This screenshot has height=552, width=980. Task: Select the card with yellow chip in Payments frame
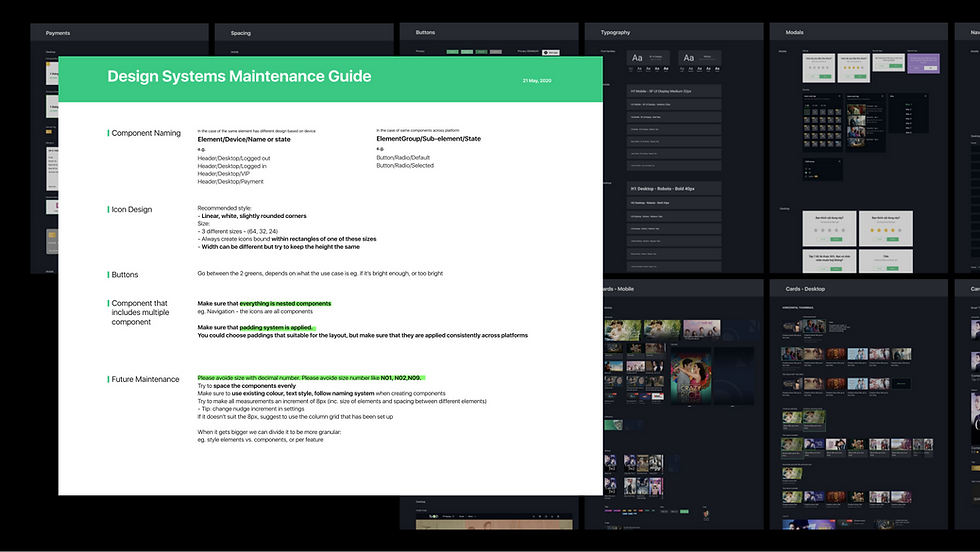coord(52,241)
